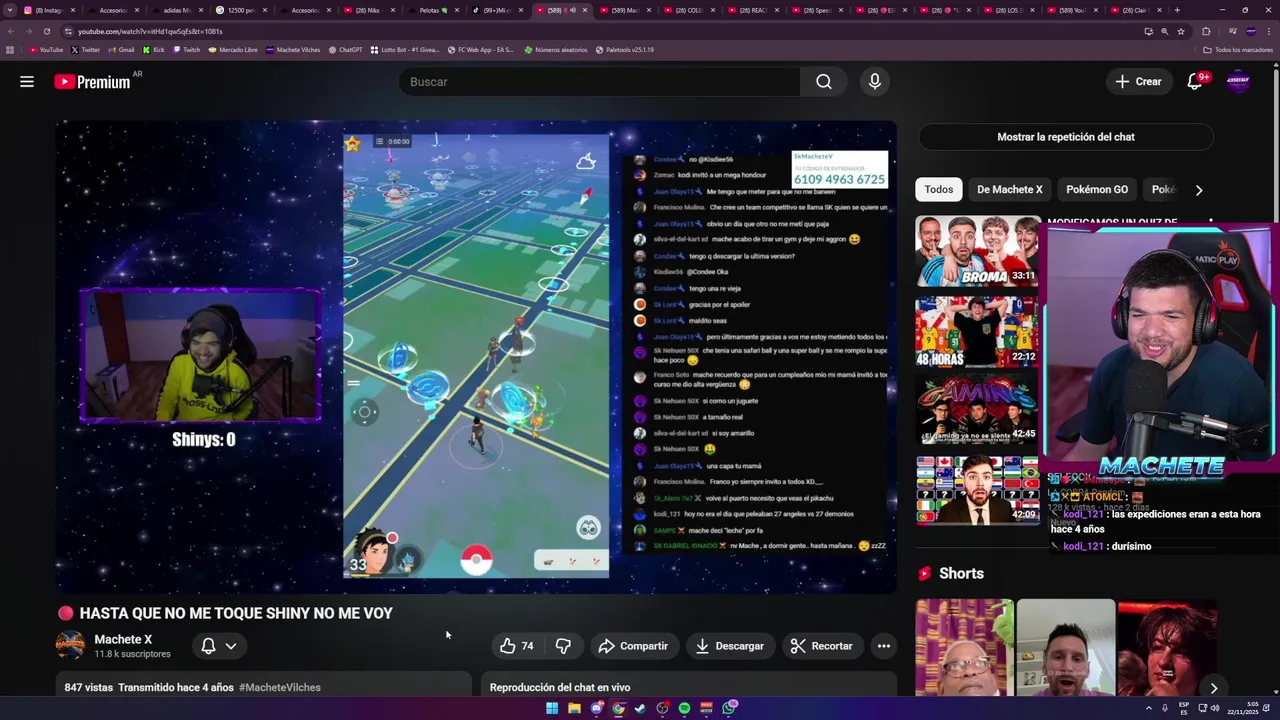Switch to the Pelotas browser tab
This screenshot has height=720, width=1280.
[x=433, y=10]
